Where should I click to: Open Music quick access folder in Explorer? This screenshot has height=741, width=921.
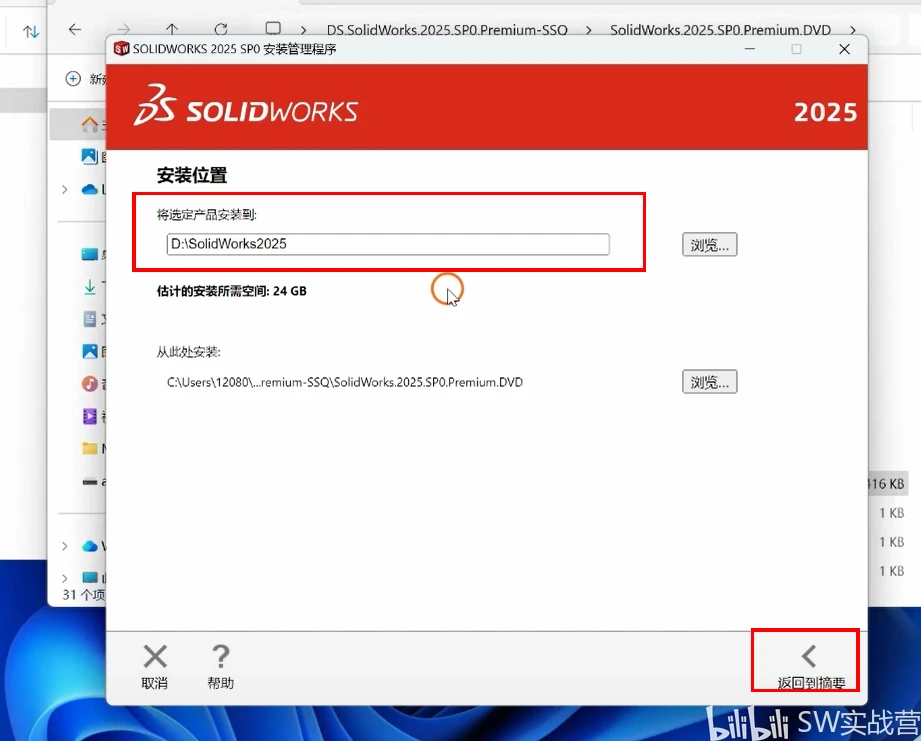[90, 384]
